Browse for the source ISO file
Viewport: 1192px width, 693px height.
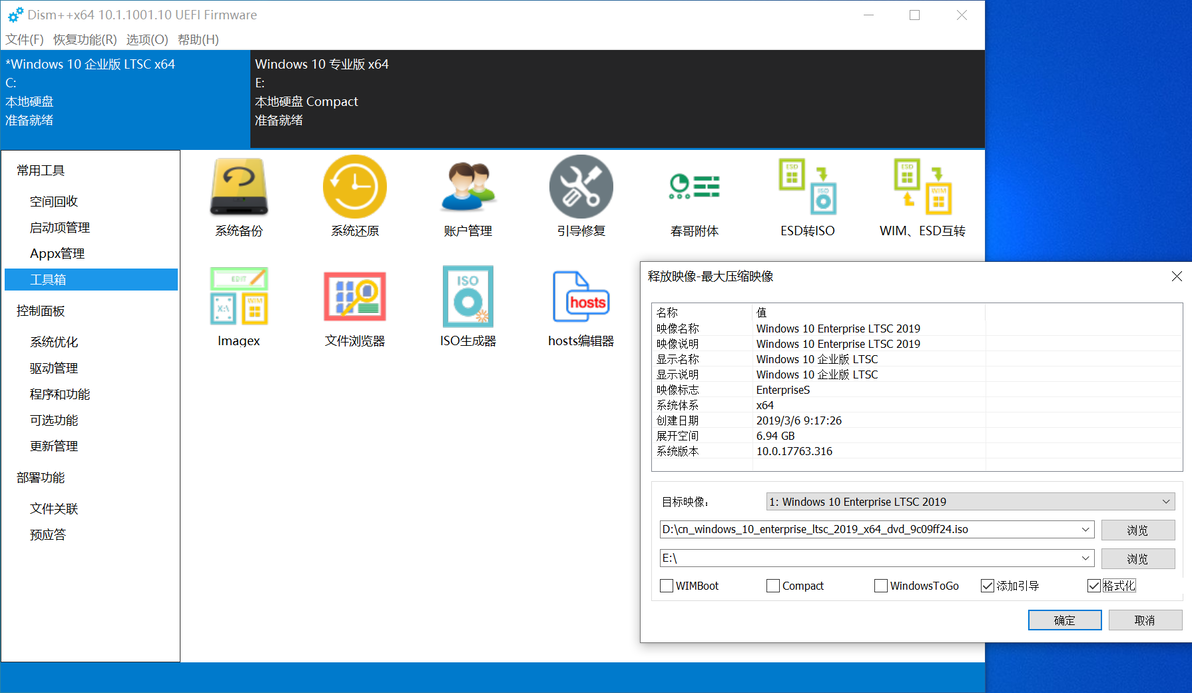click(1138, 530)
